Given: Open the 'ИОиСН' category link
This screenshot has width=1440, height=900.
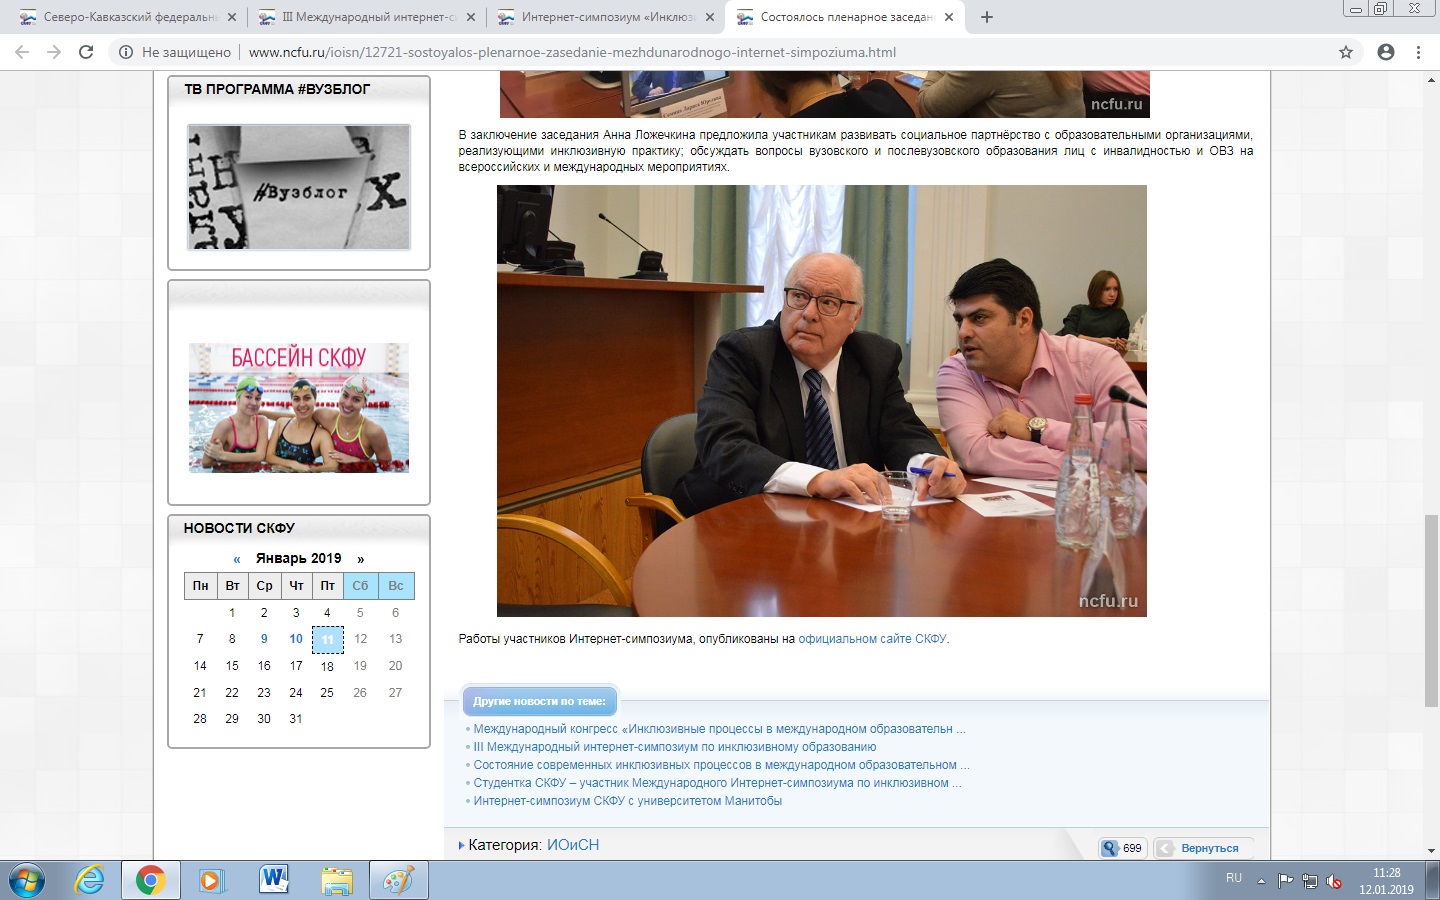Looking at the screenshot, I should 573,845.
